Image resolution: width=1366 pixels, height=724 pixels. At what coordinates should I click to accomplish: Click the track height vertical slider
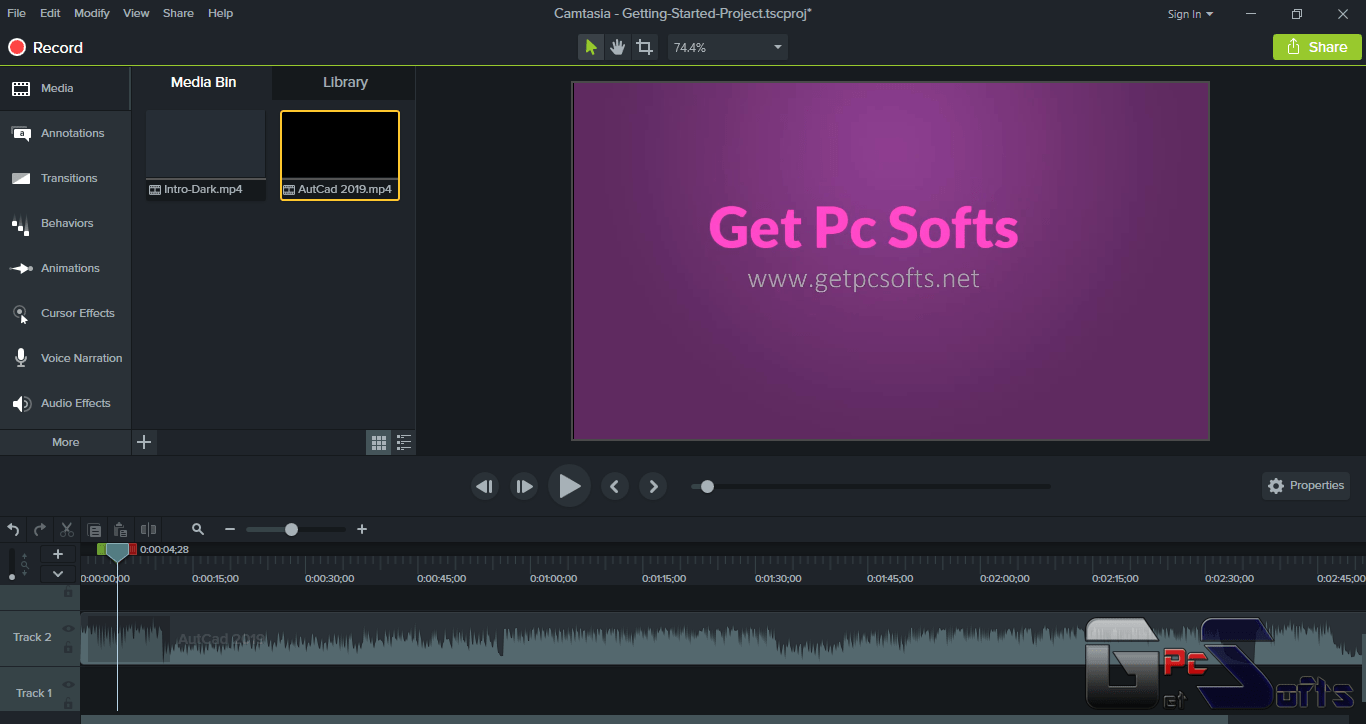click(12, 565)
